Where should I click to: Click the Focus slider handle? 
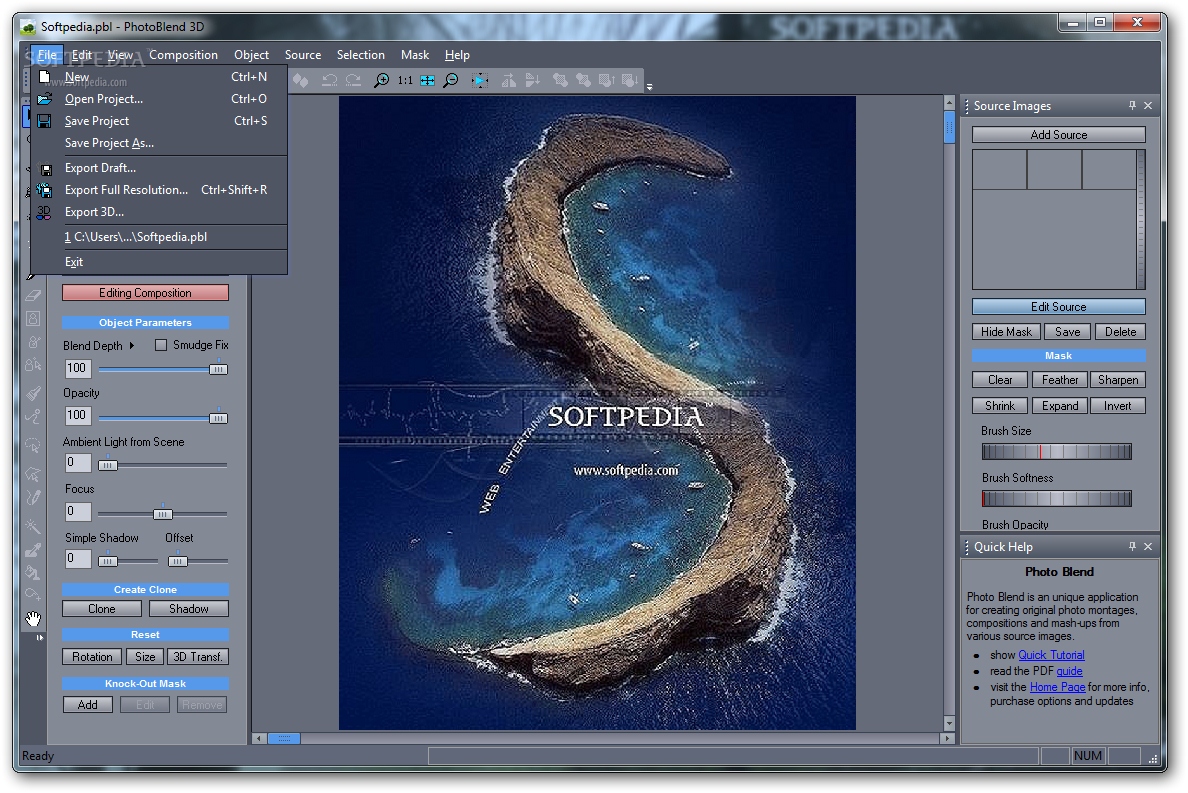pyautogui.click(x=163, y=514)
